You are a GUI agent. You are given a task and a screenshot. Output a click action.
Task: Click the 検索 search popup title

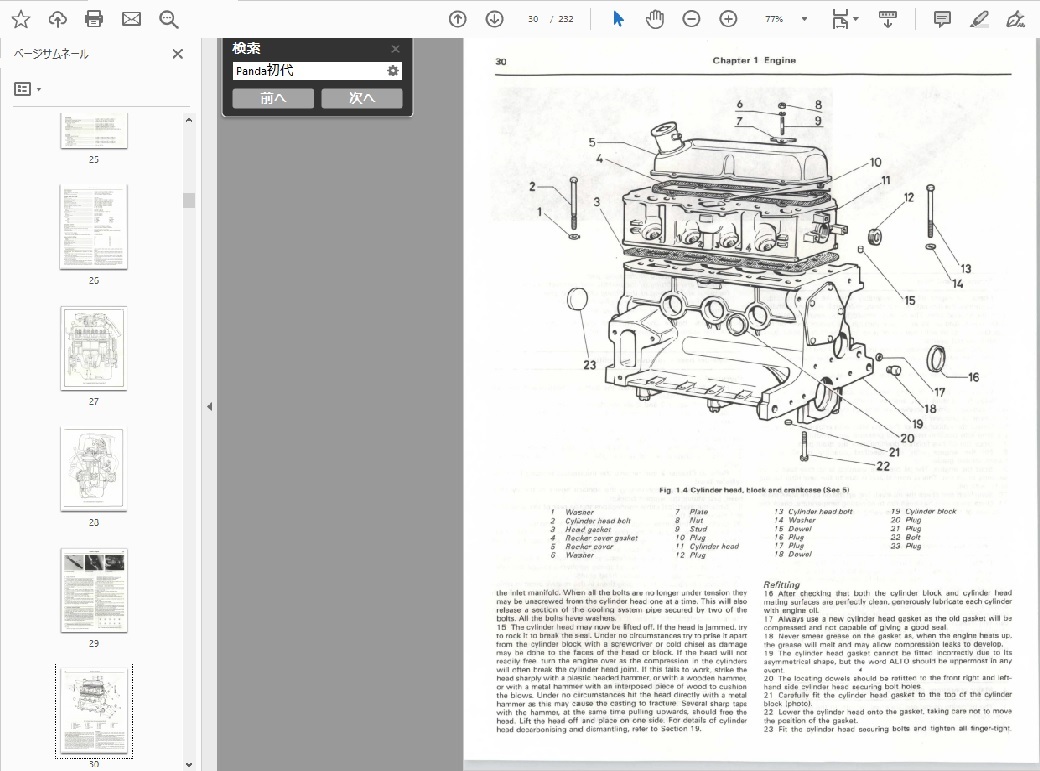coord(246,48)
